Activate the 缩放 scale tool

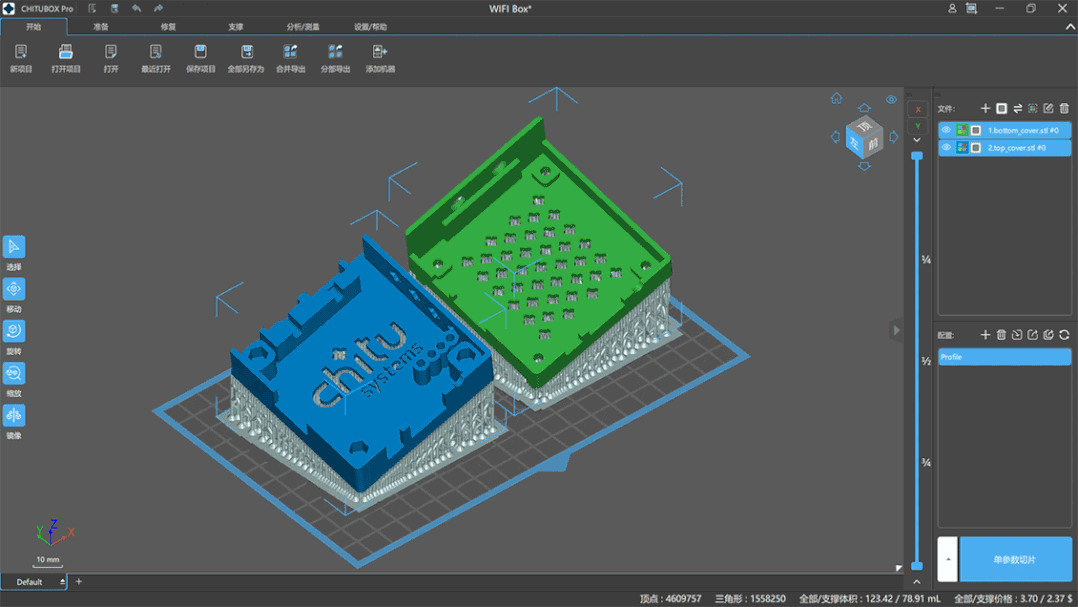[x=14, y=373]
